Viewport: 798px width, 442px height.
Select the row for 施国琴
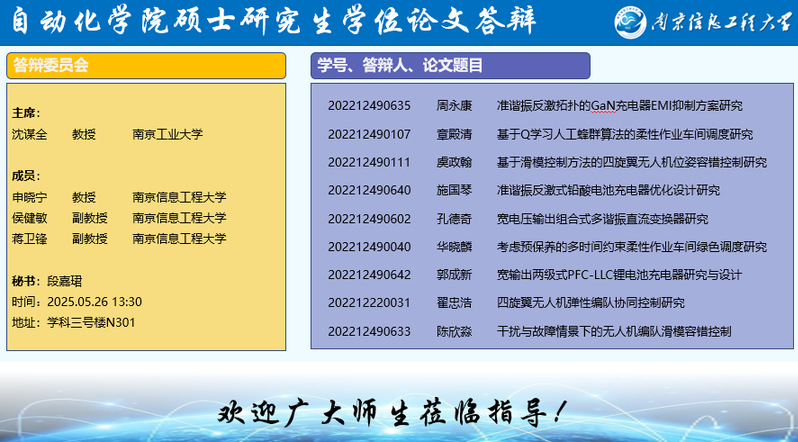(453, 190)
